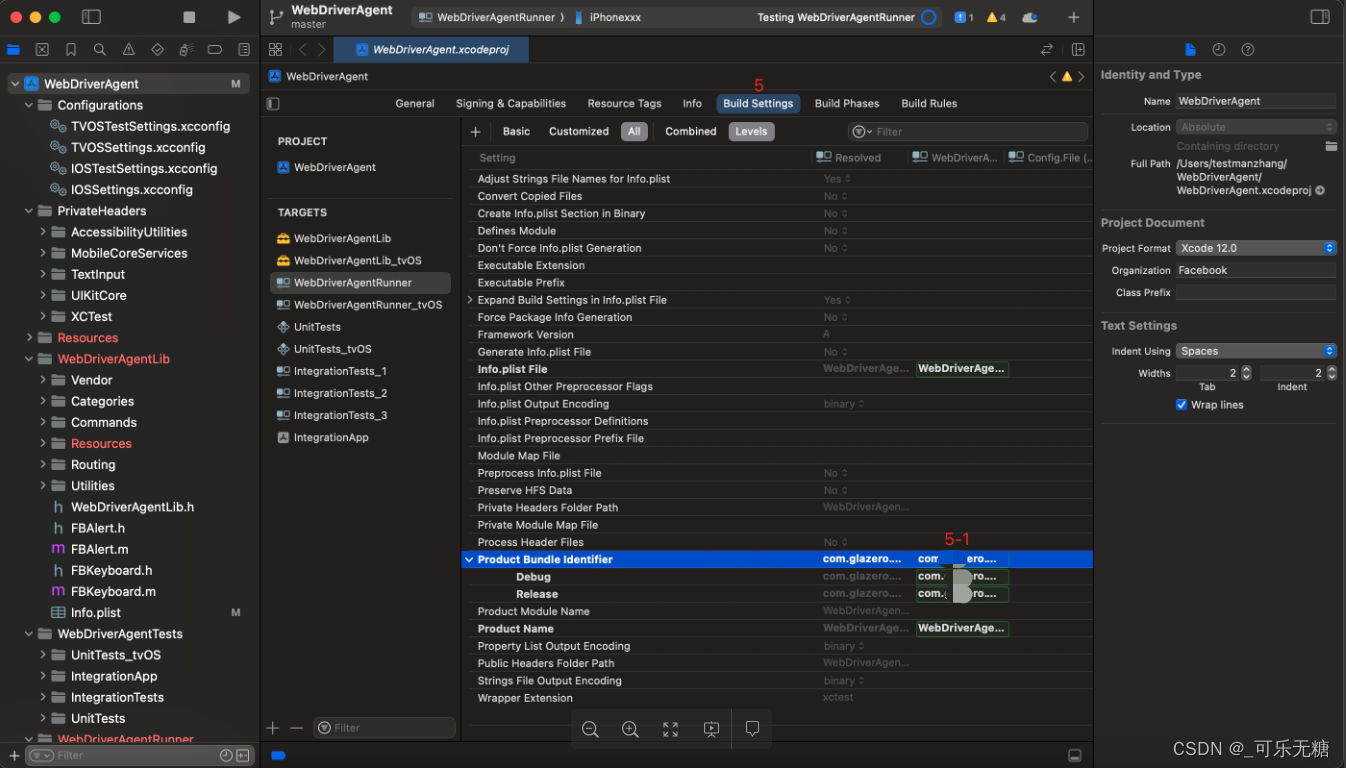Open the Test navigator diamond icon
The width and height of the screenshot is (1346, 768).
(158, 49)
